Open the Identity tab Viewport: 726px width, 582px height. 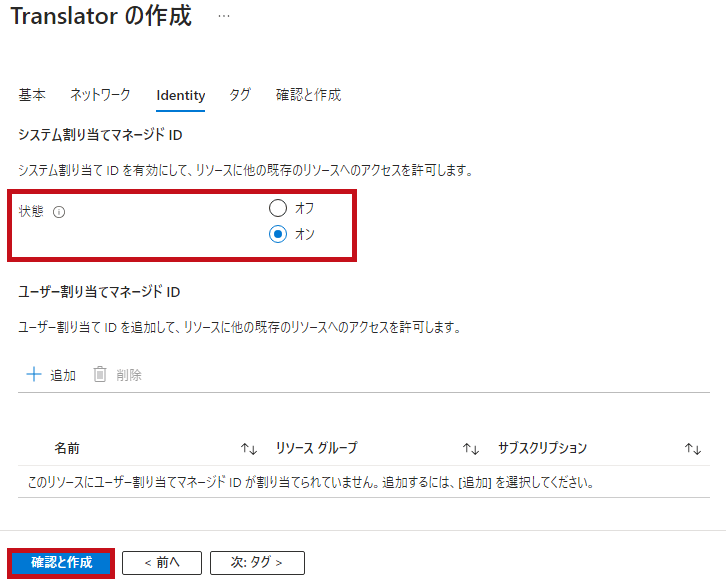tap(181, 95)
